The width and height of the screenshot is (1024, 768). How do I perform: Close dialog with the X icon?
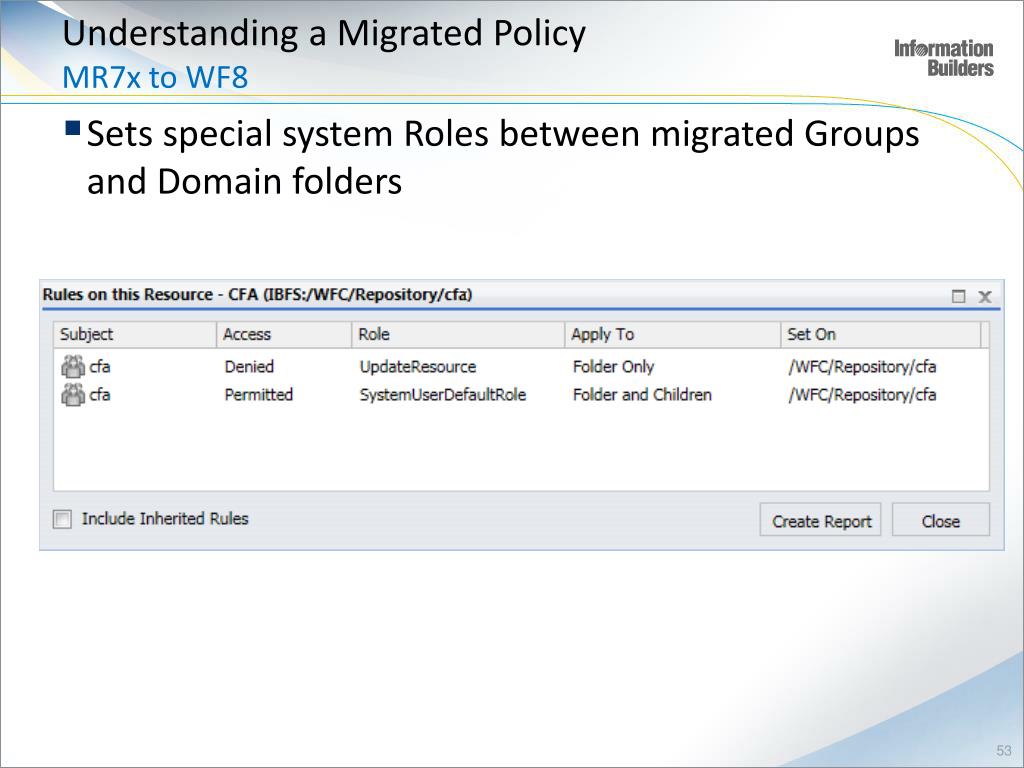coord(985,296)
